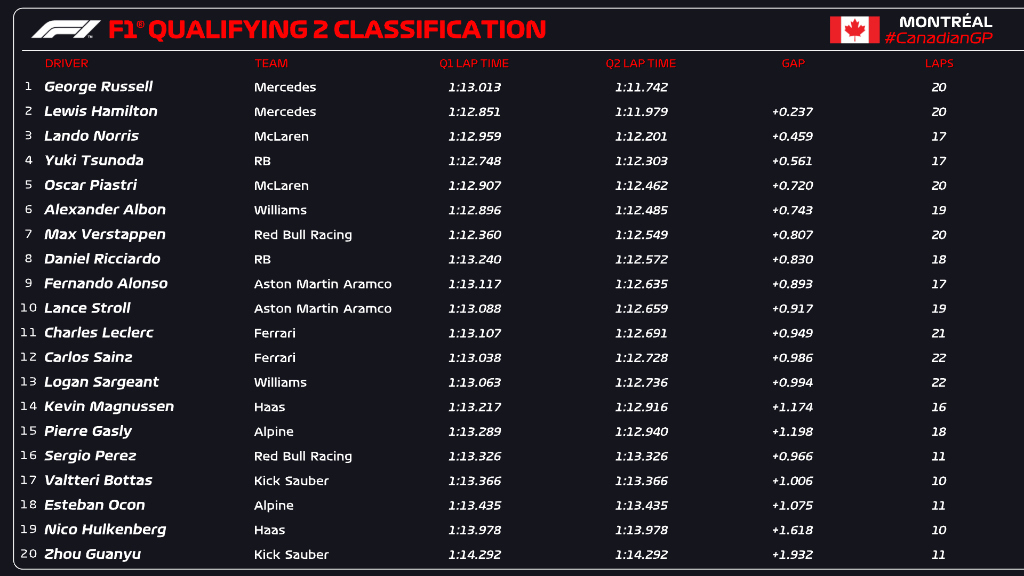Select driver George Russell
The width and height of the screenshot is (1024, 576).
98,87
